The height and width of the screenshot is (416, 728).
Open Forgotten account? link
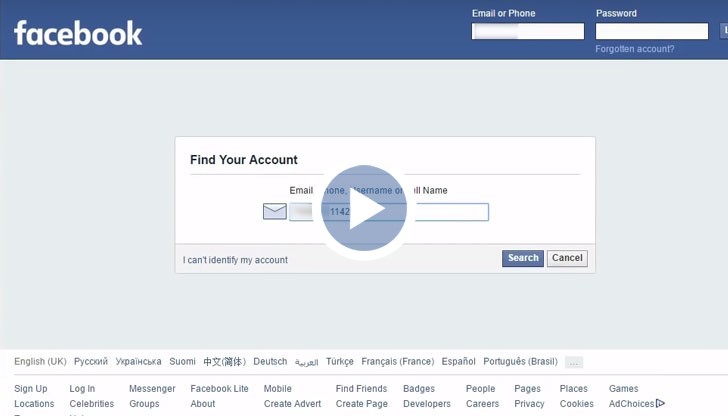pyautogui.click(x=635, y=49)
